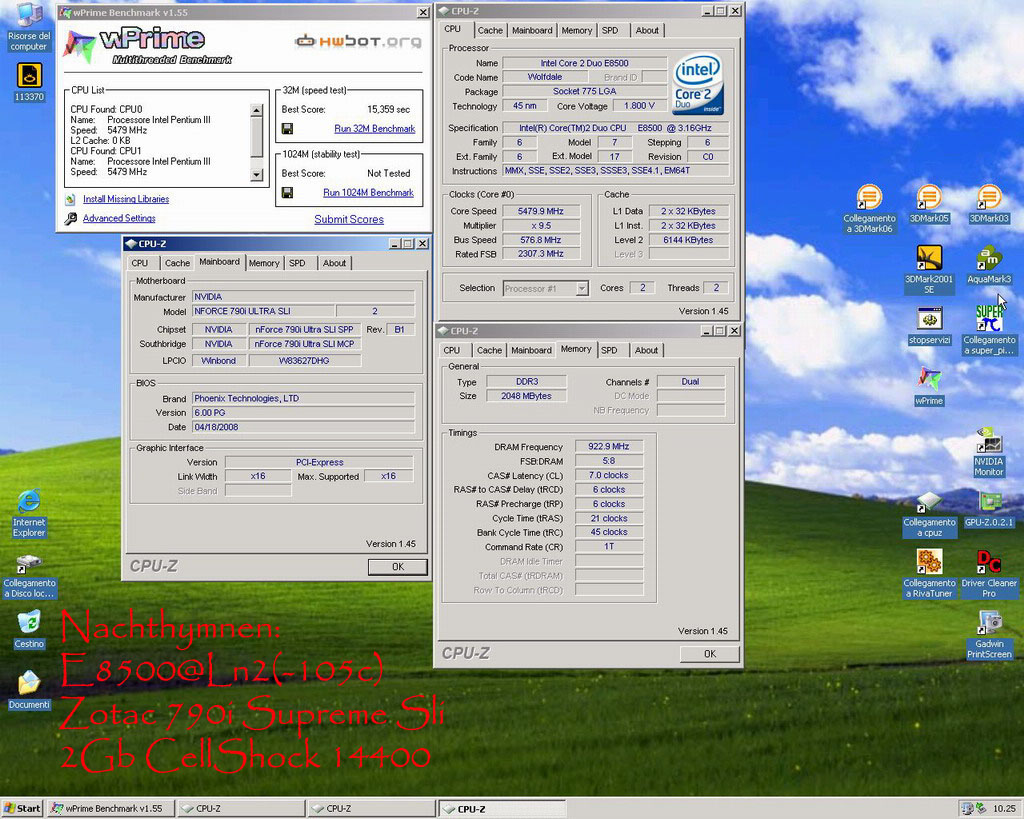1024x819 pixels.
Task: Open Risorse del computer desktop icon
Action: click(x=29, y=26)
